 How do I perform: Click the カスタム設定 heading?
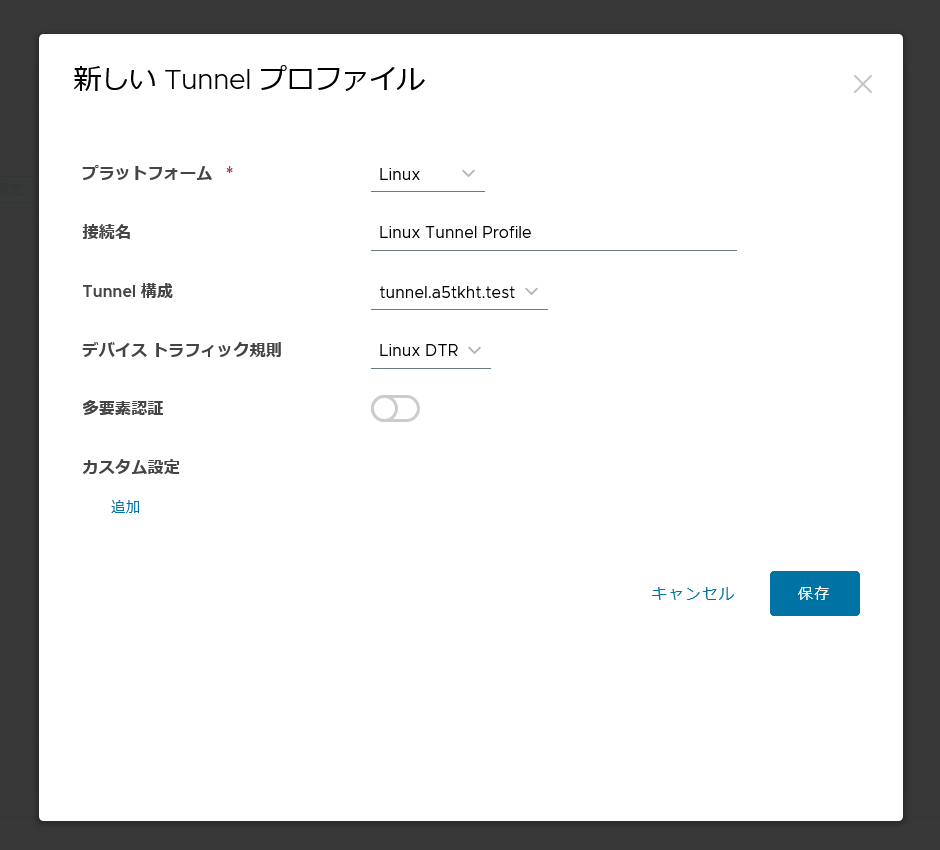pos(131,467)
